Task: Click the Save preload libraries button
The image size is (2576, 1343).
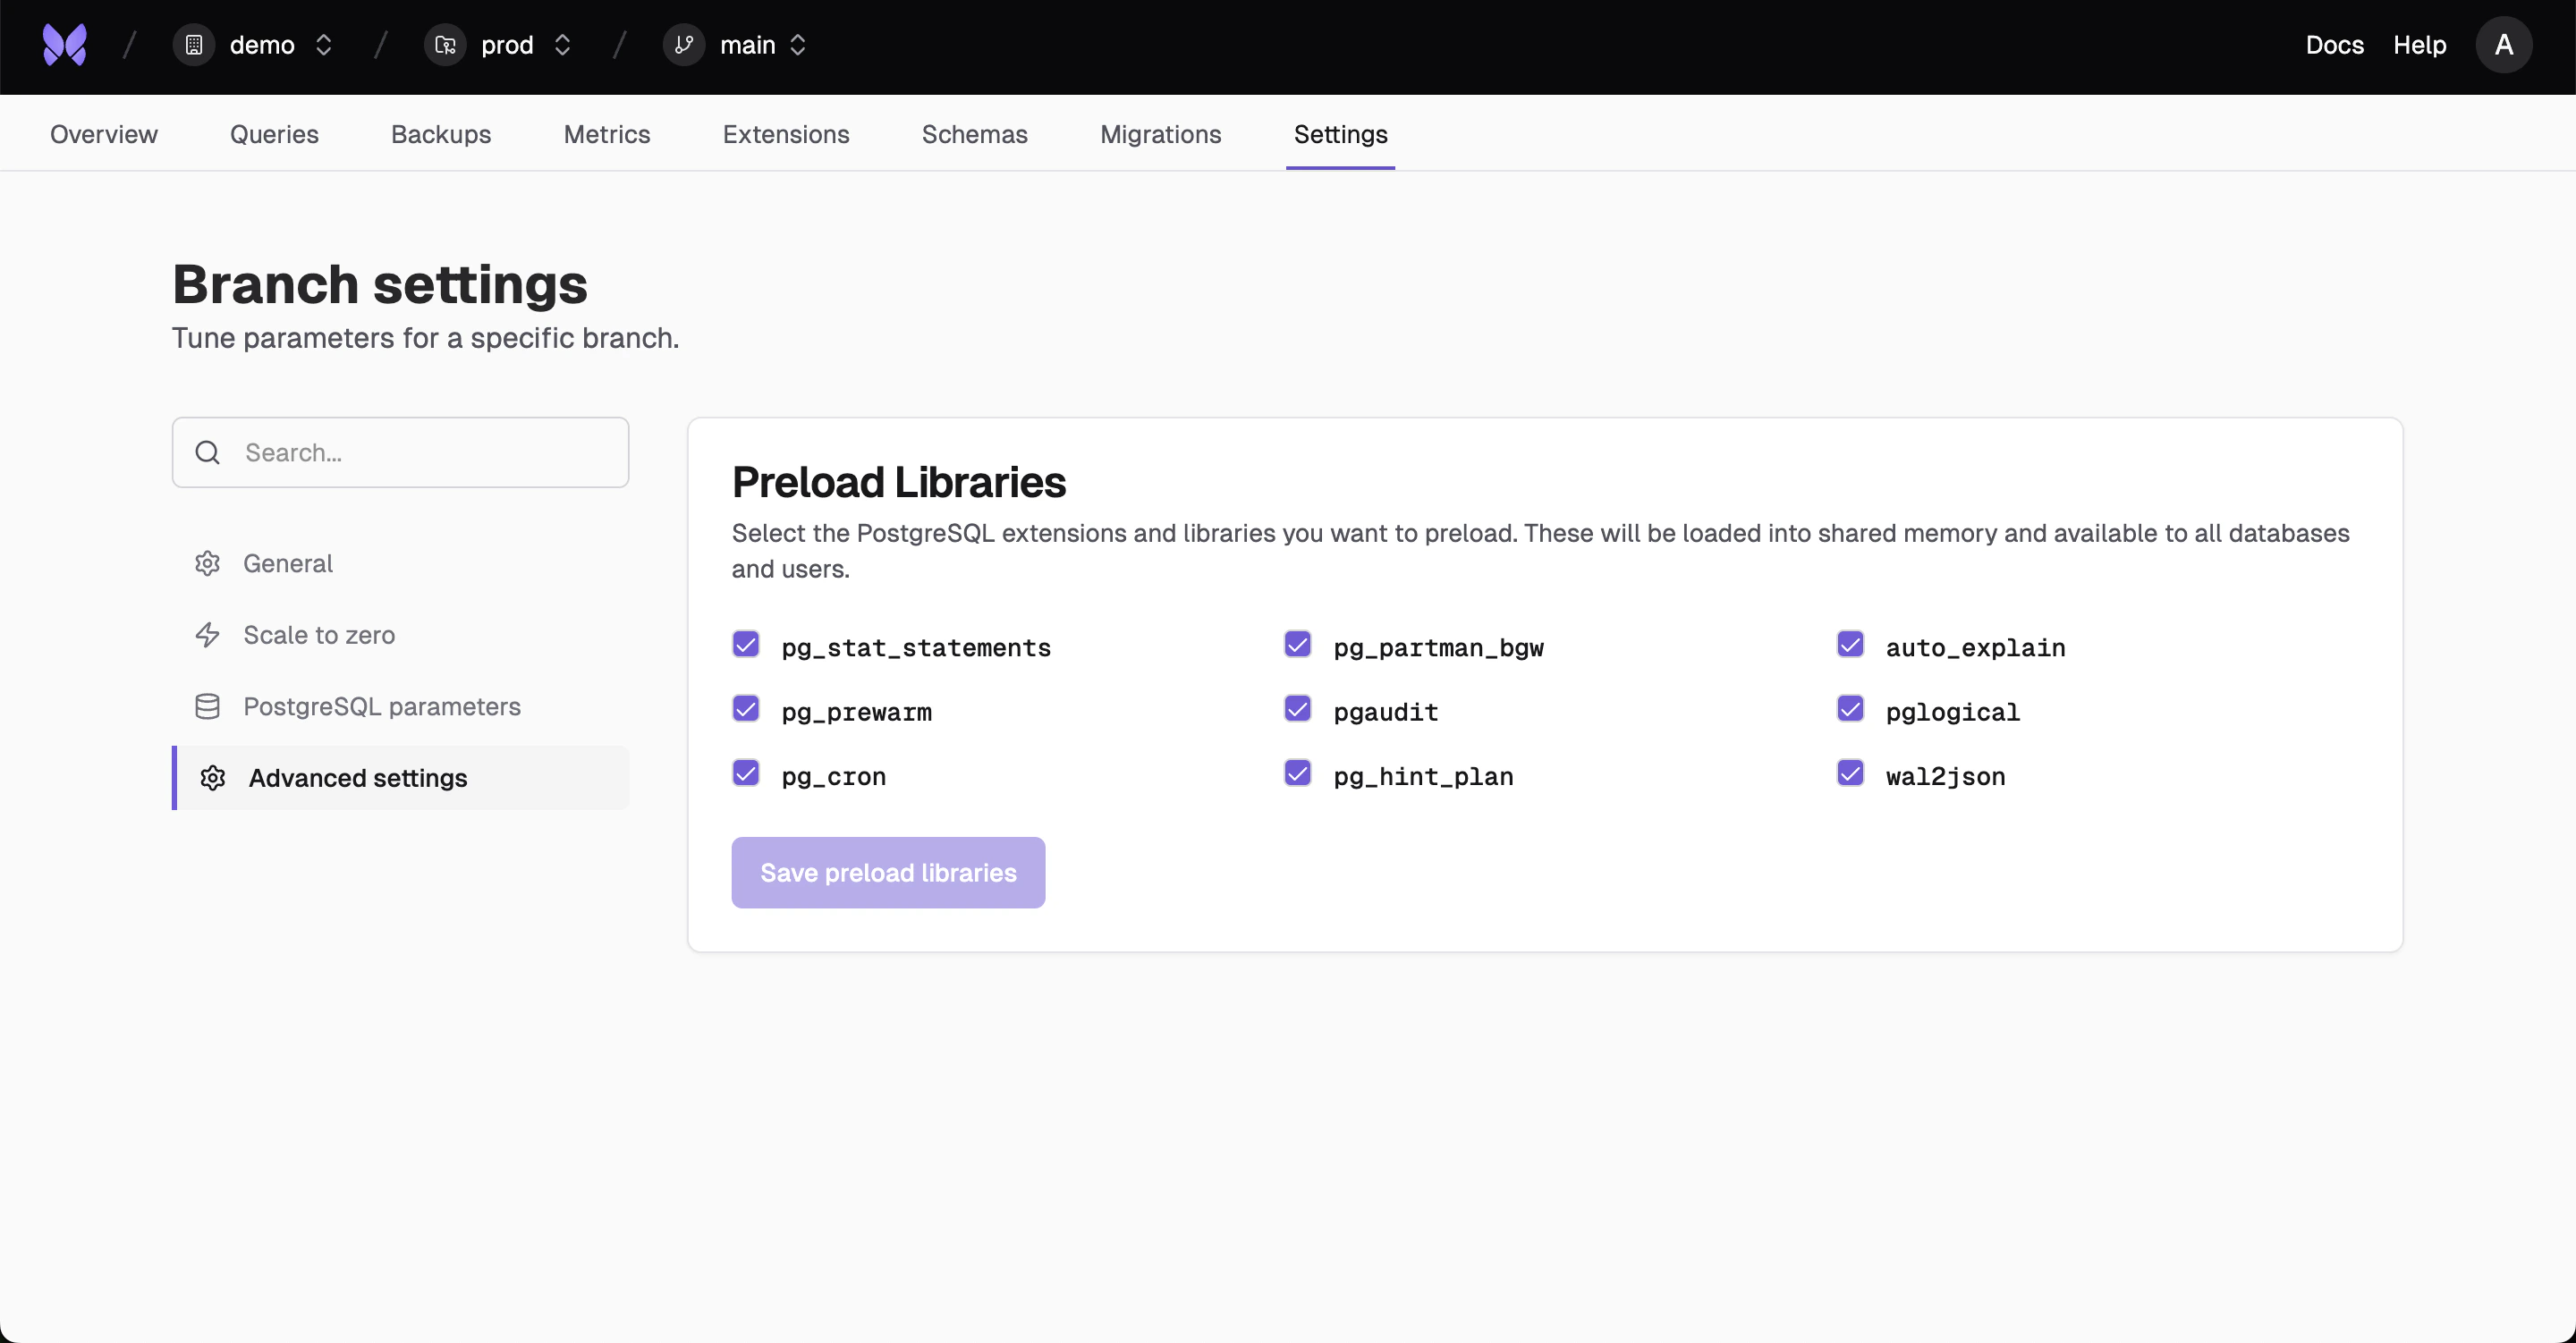Action: [887, 872]
